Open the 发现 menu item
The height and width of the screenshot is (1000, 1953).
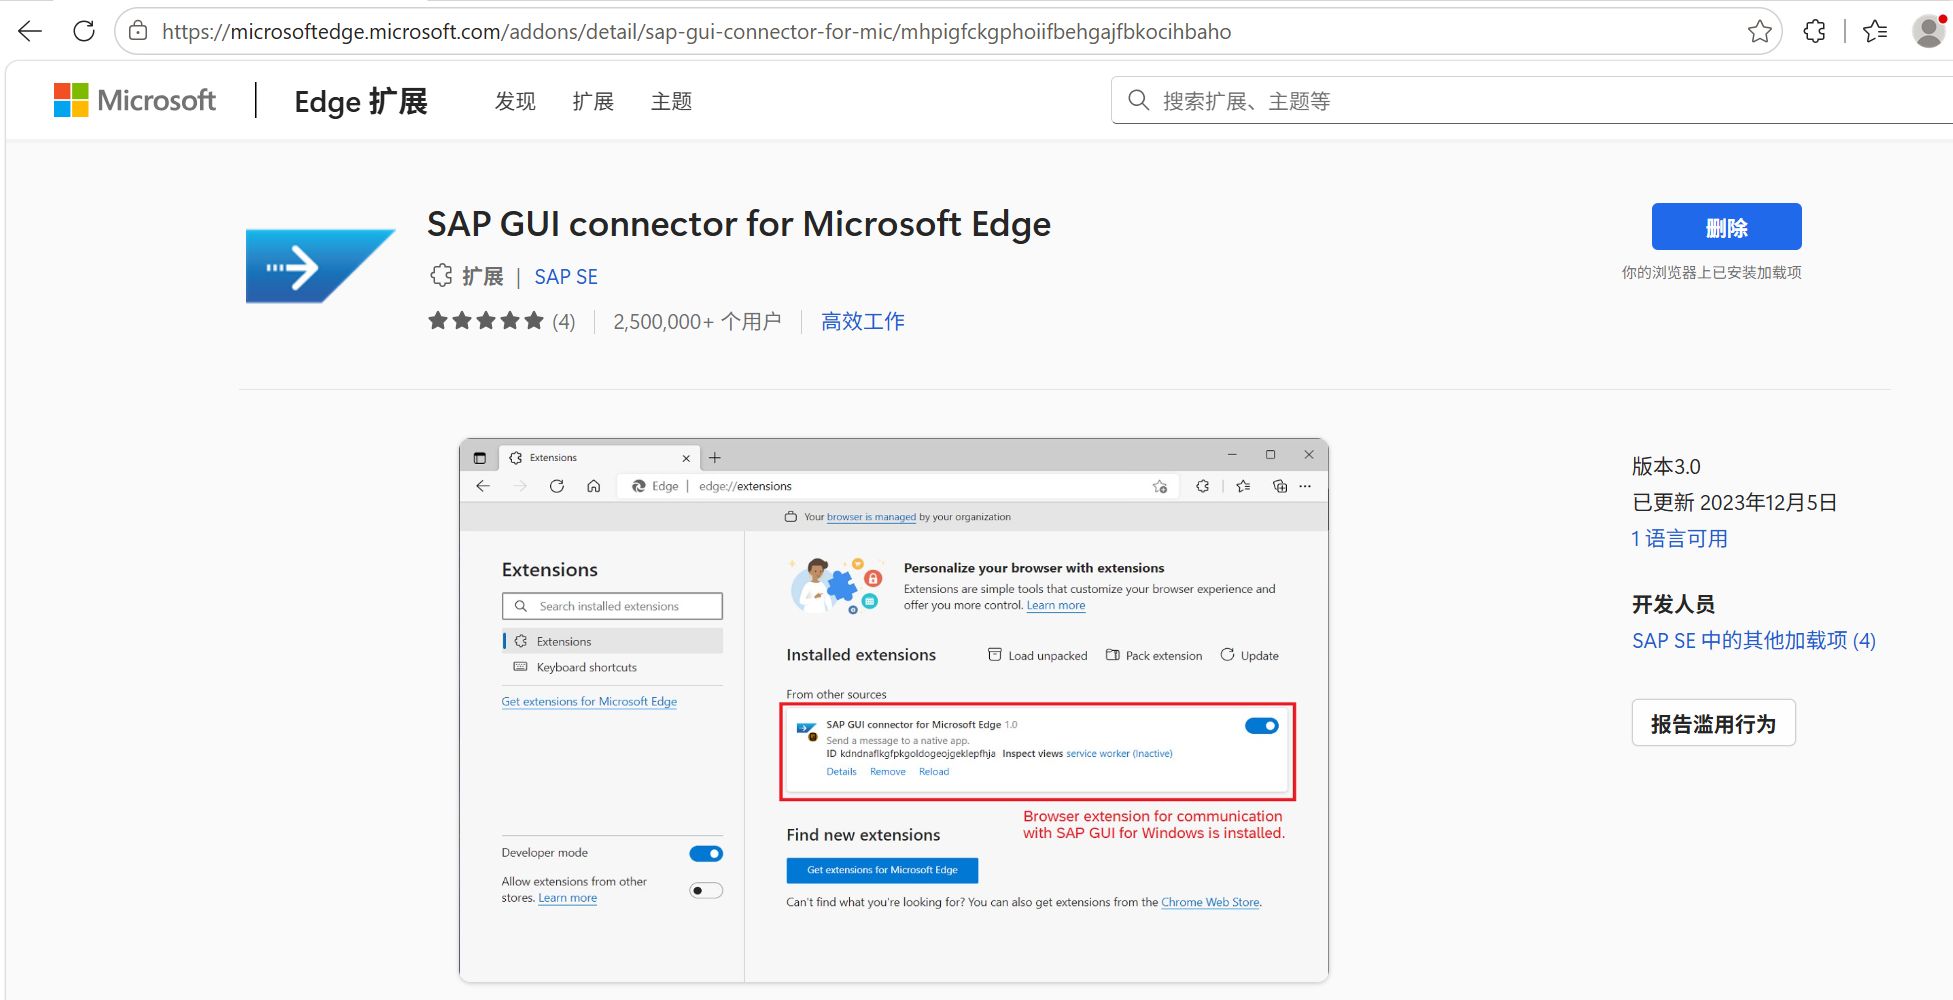(515, 101)
